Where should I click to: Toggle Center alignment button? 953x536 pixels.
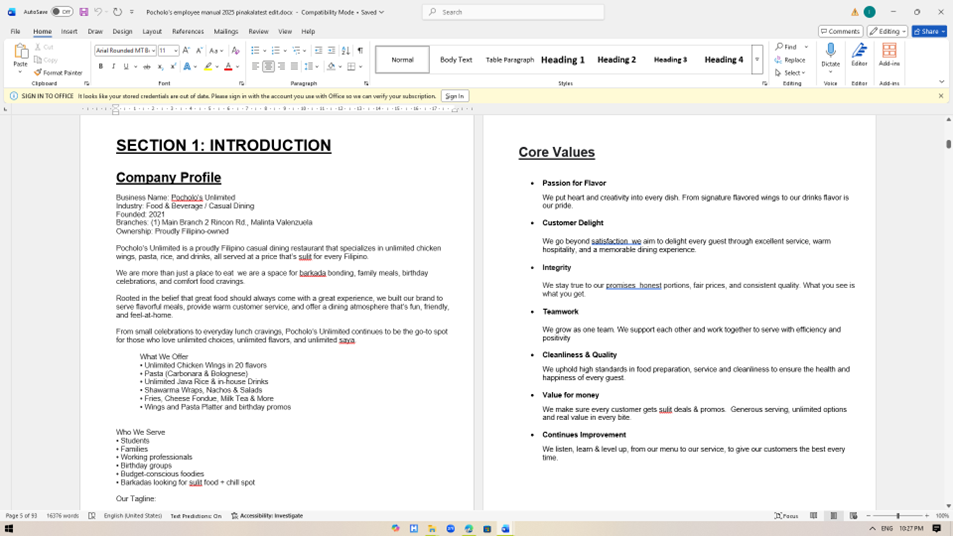coord(268,67)
